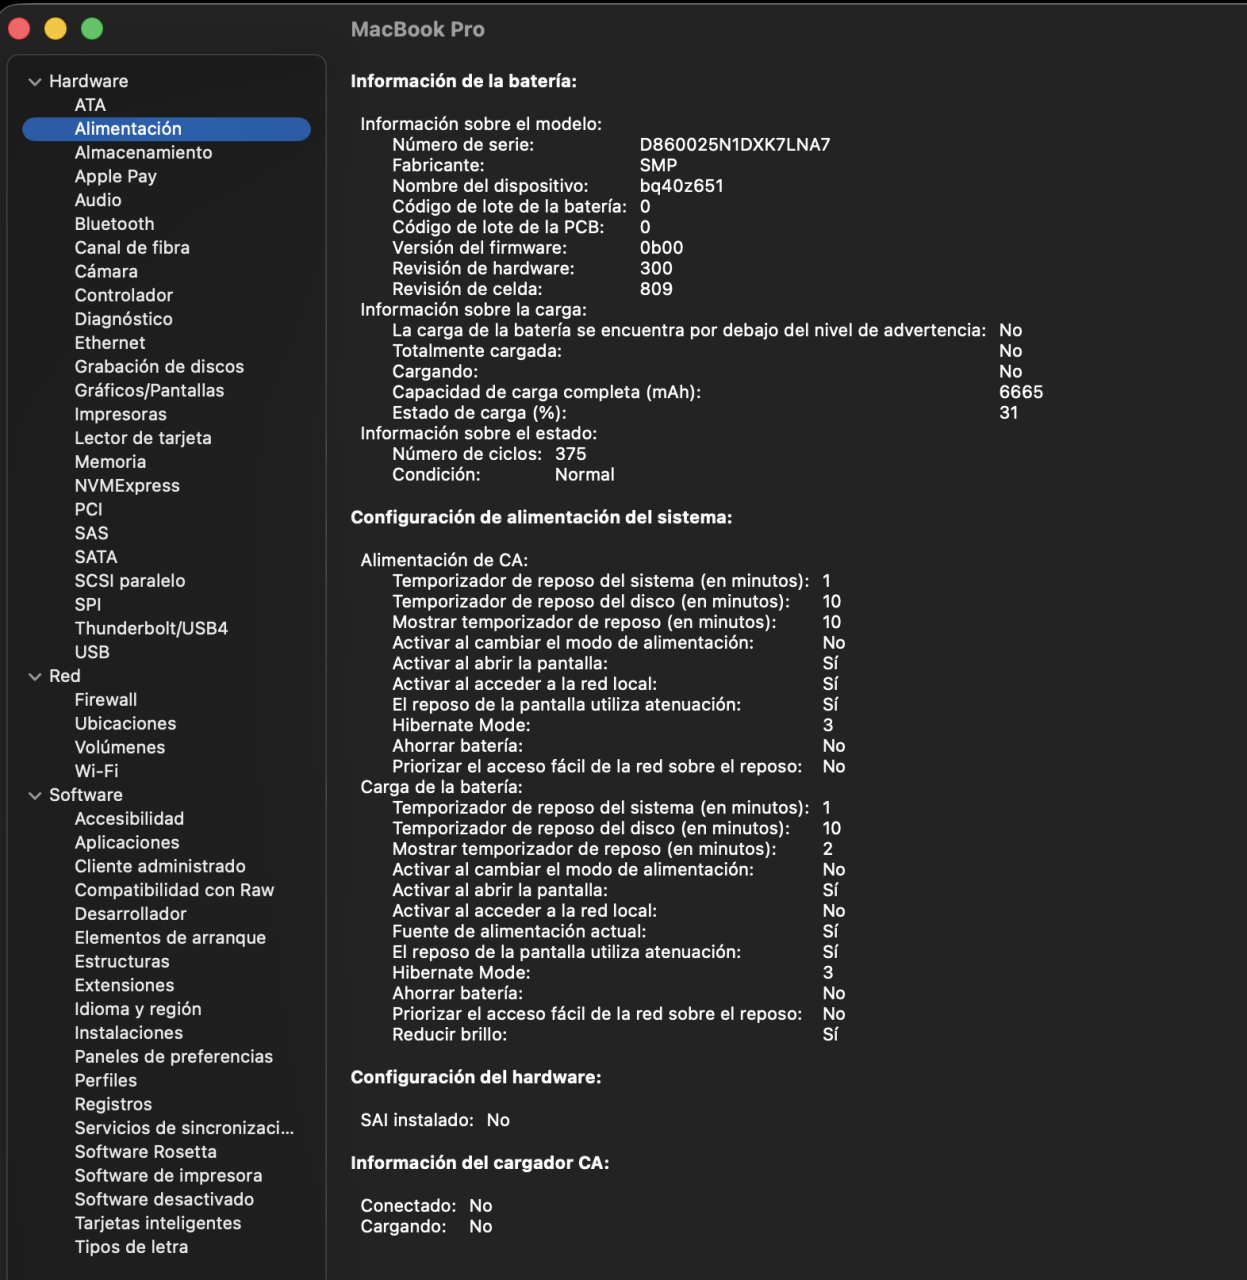The height and width of the screenshot is (1280, 1247).
Task: Select Bluetooth in the sidebar
Action: (114, 224)
